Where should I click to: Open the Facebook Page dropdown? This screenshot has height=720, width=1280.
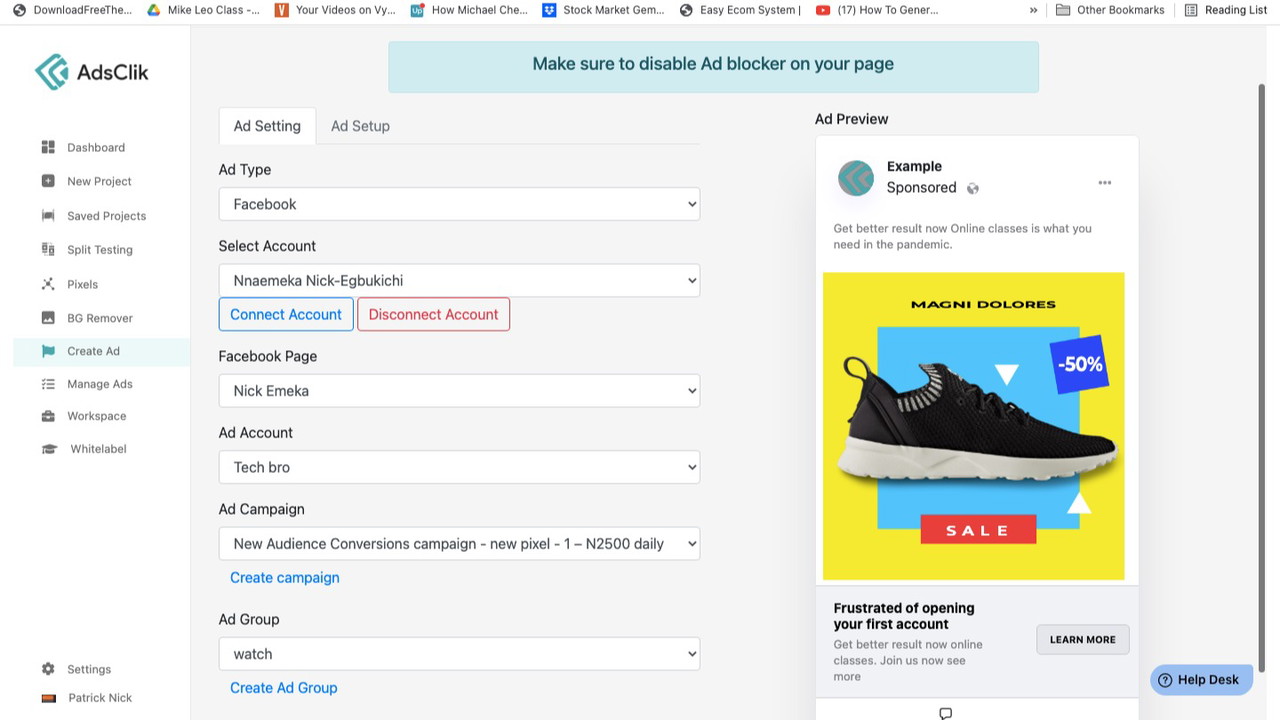click(459, 390)
